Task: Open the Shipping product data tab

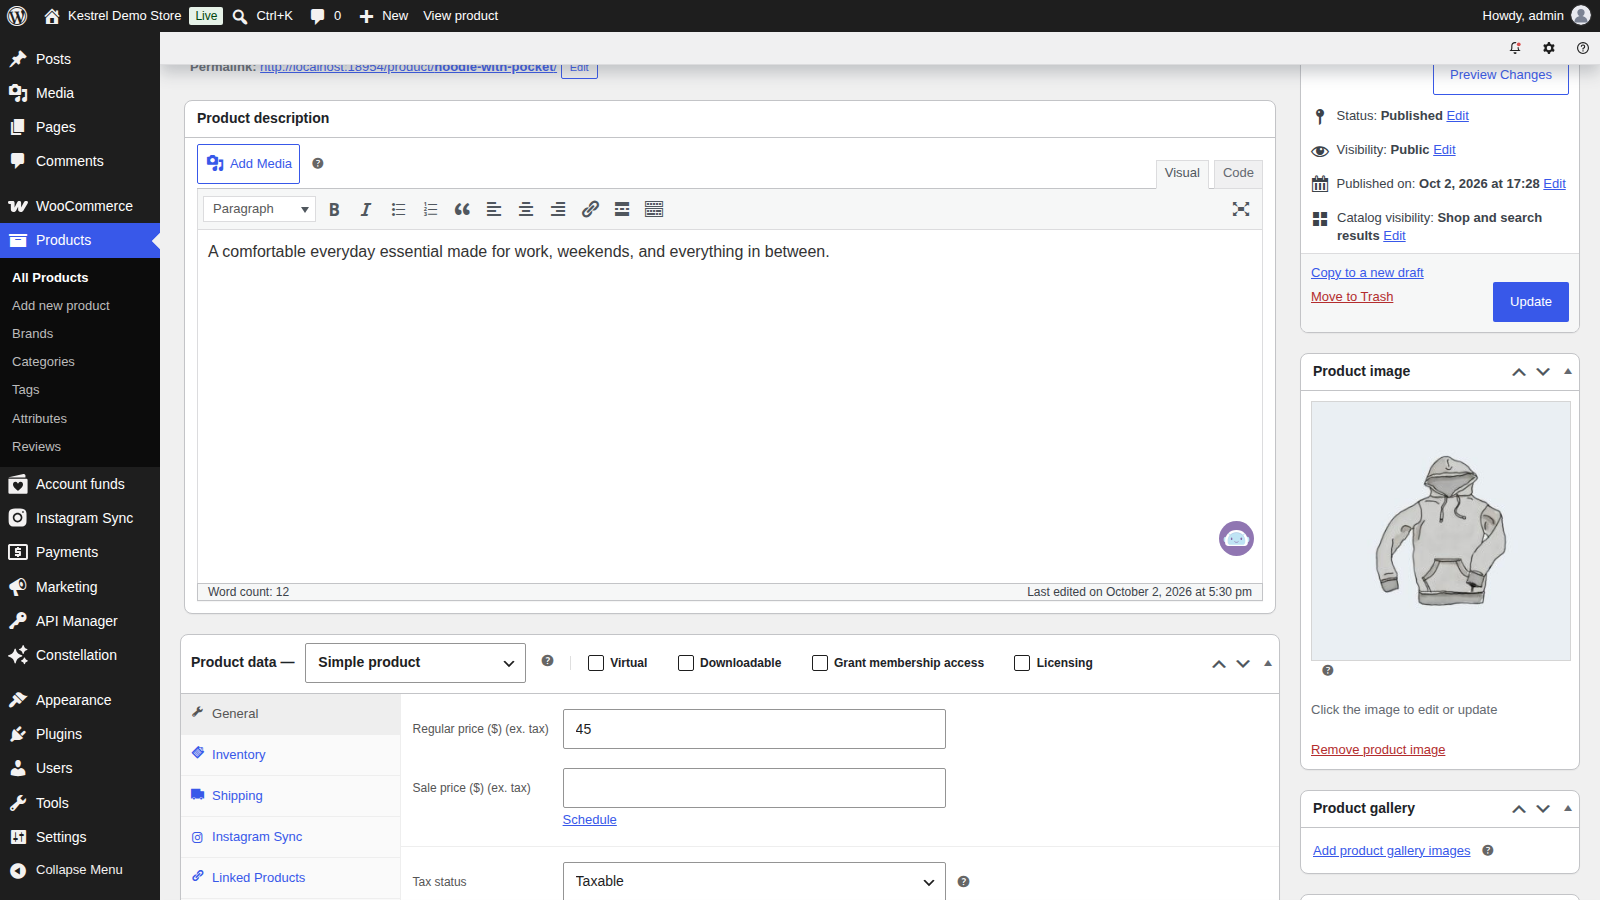Action: click(x=291, y=796)
